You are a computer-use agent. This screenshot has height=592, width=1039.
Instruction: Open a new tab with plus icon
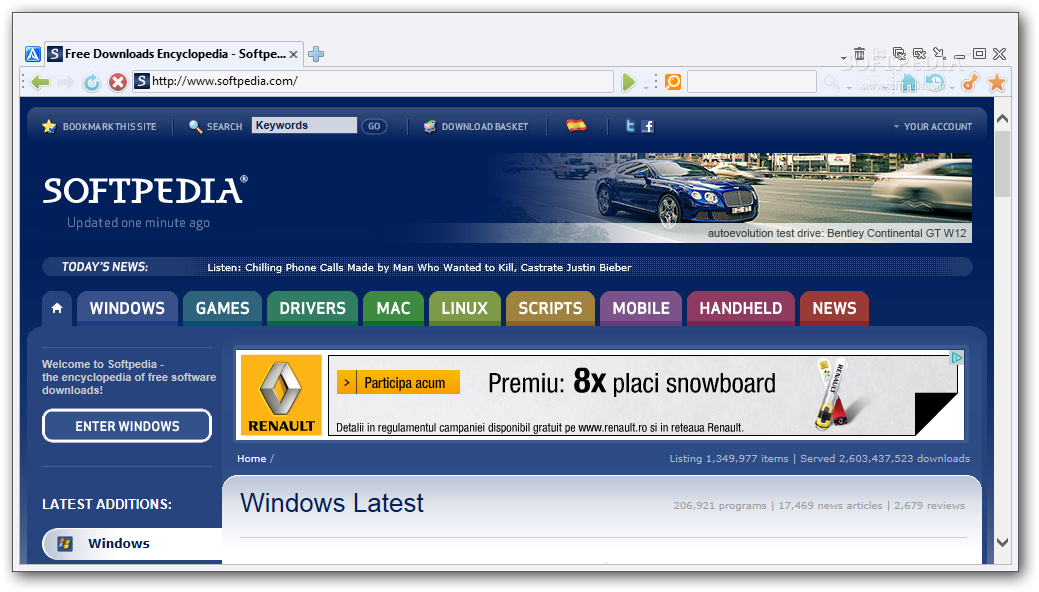click(316, 54)
